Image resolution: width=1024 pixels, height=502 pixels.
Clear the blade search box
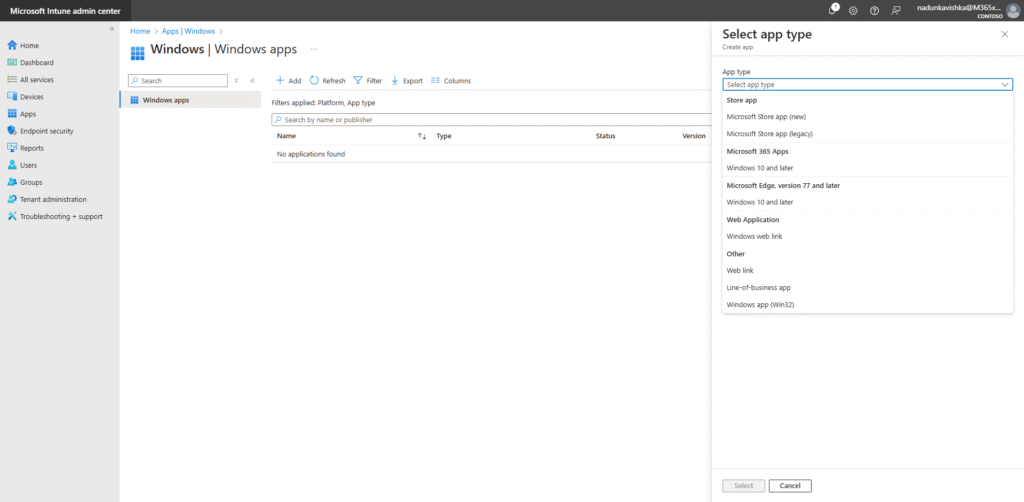tap(236, 81)
